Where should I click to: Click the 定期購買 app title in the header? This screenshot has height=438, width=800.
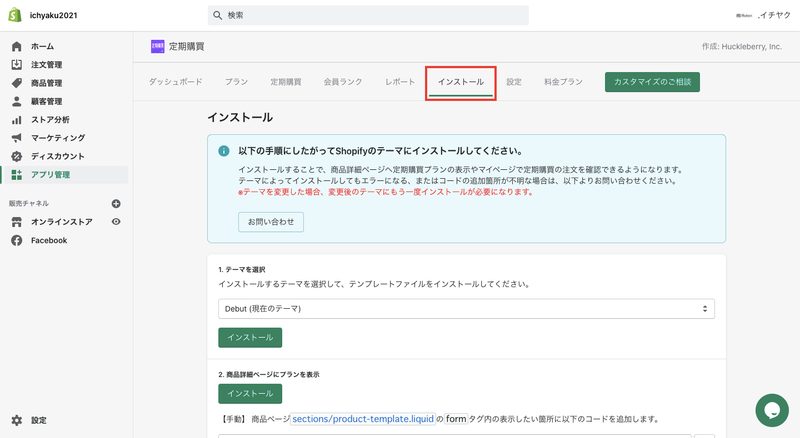pos(187,46)
